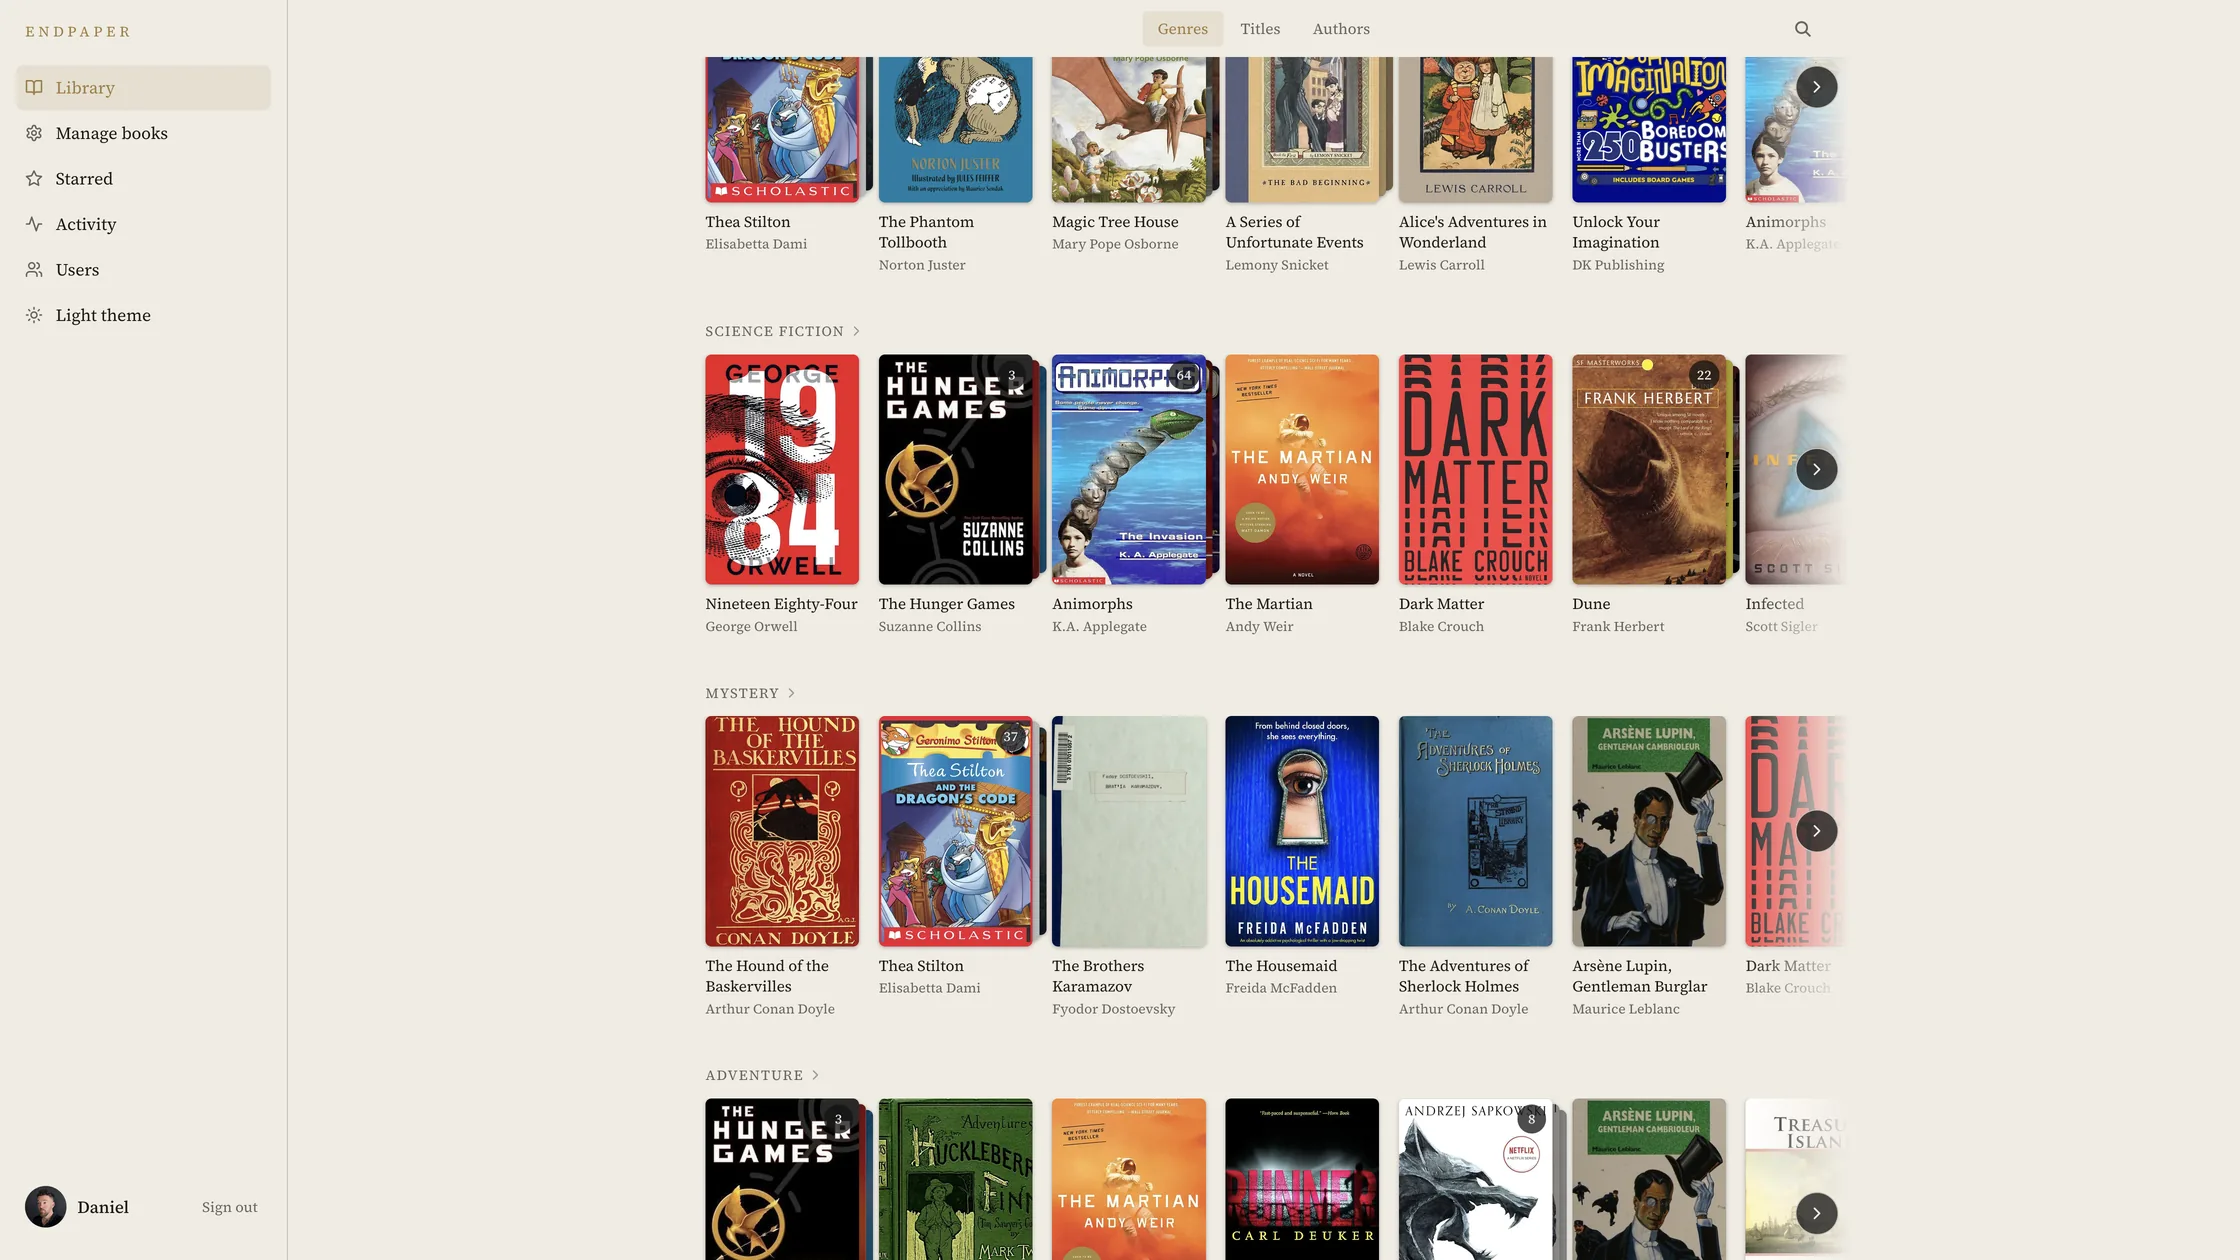Open the Dune book cover
The image size is (2240, 1260).
click(x=1648, y=469)
